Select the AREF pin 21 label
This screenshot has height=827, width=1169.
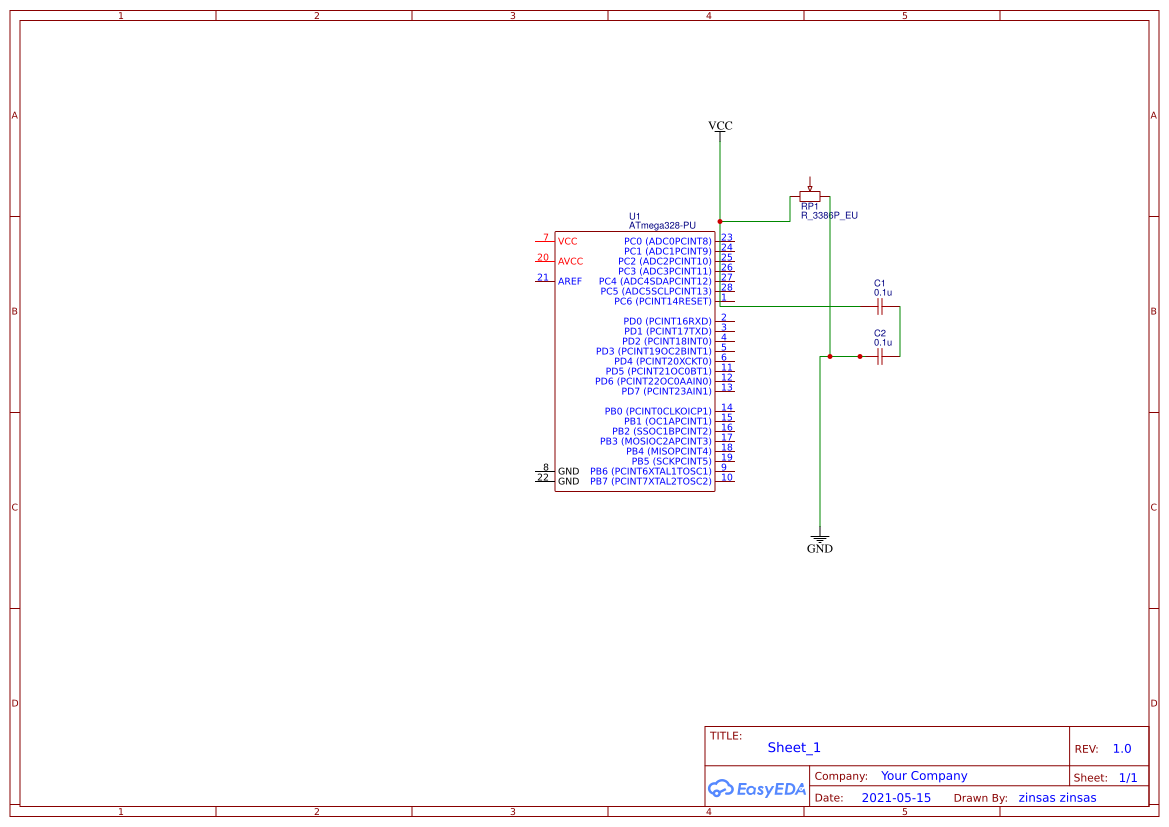[x=568, y=281]
